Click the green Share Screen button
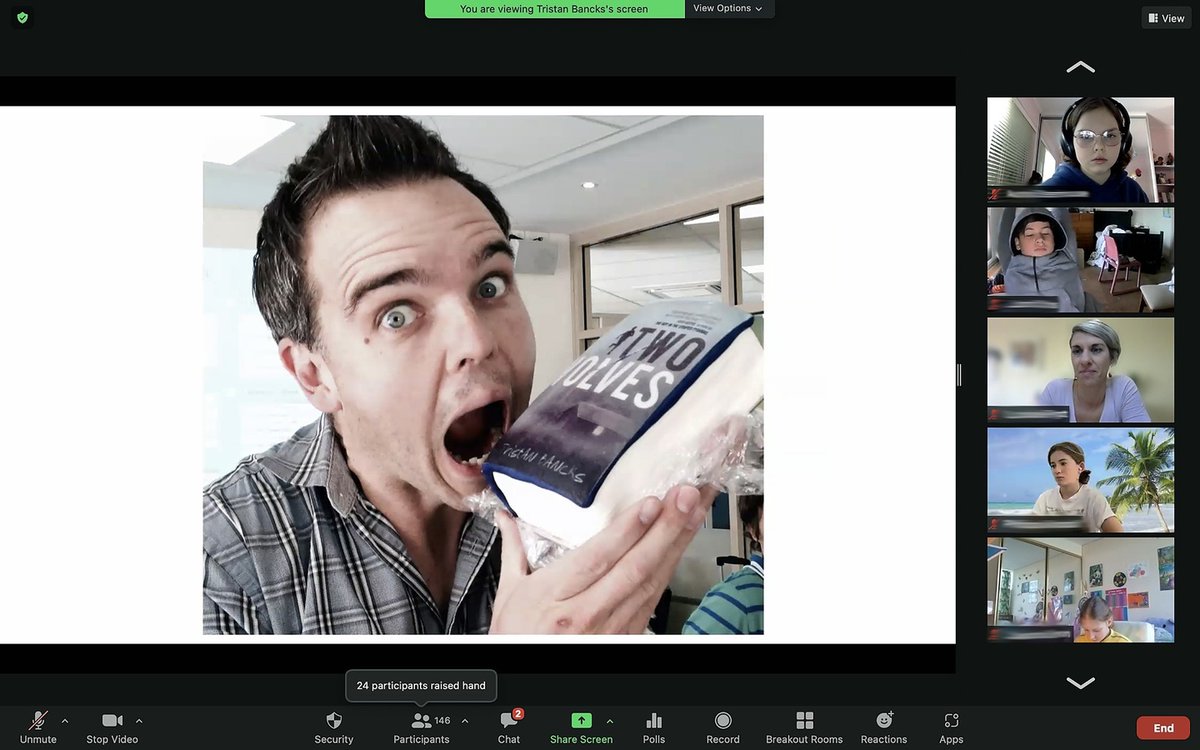Screen dimensions: 1200x750 click(x=581, y=727)
